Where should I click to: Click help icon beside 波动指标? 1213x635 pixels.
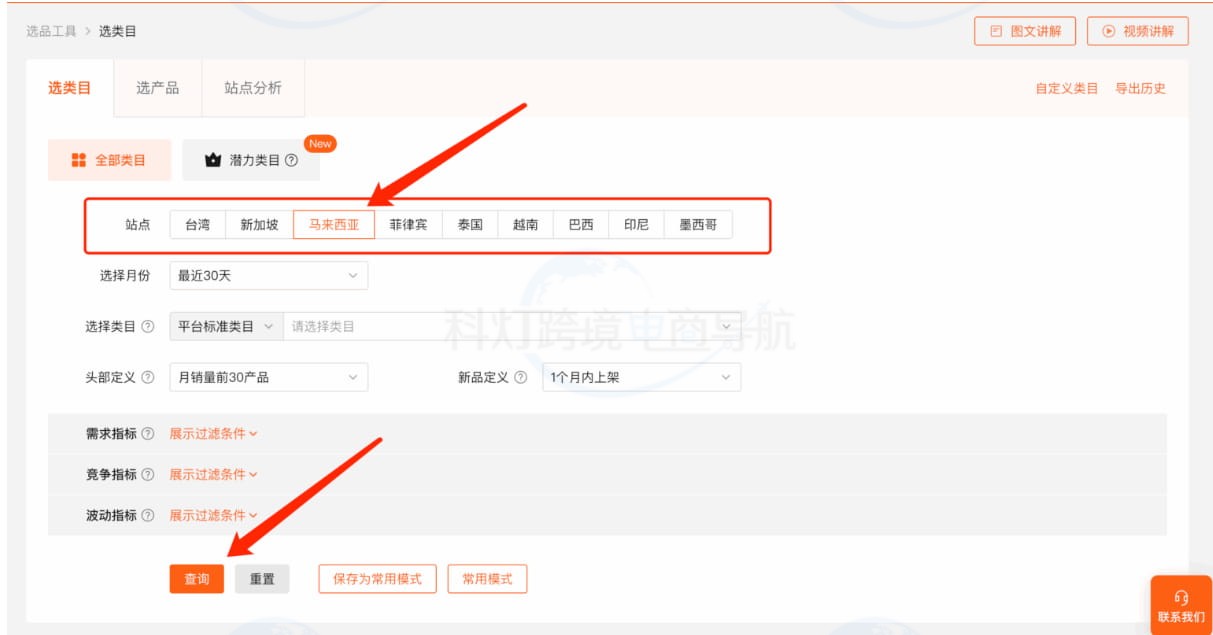(x=148, y=515)
